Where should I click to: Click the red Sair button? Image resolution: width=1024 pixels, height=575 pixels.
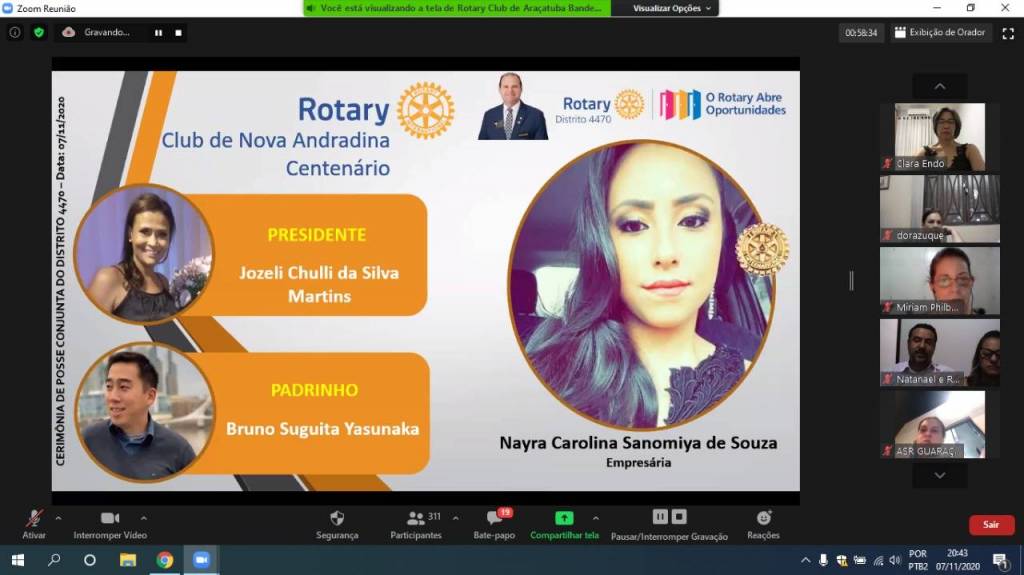990,524
